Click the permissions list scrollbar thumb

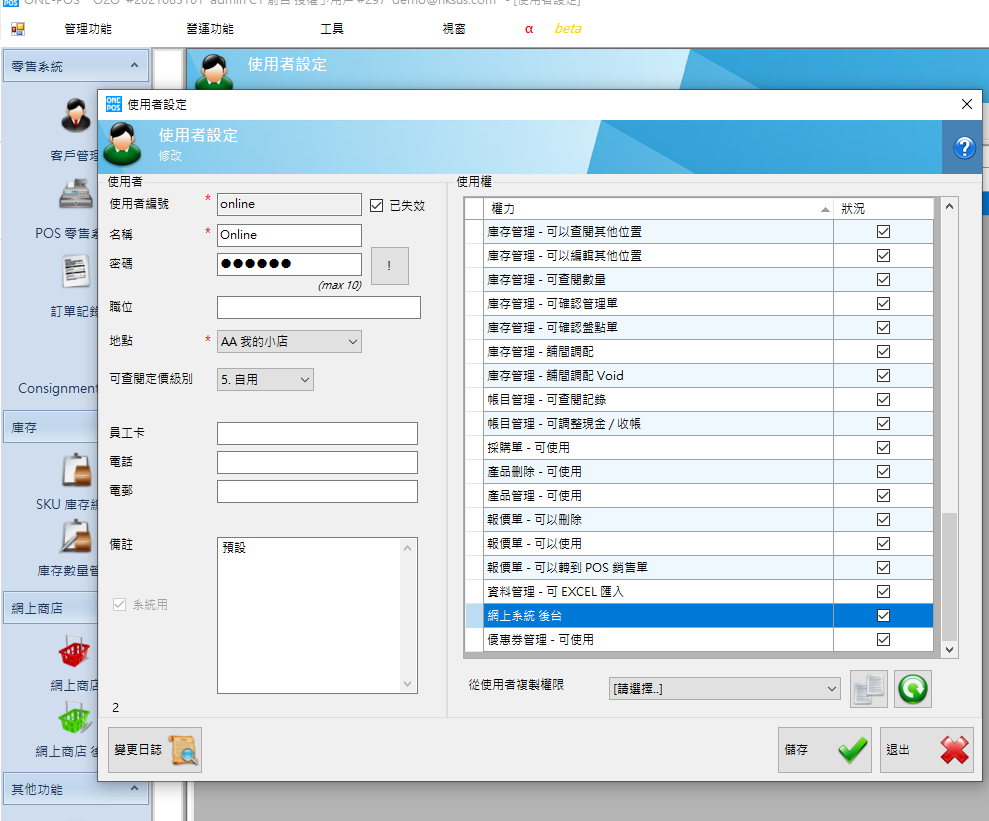coord(949,577)
